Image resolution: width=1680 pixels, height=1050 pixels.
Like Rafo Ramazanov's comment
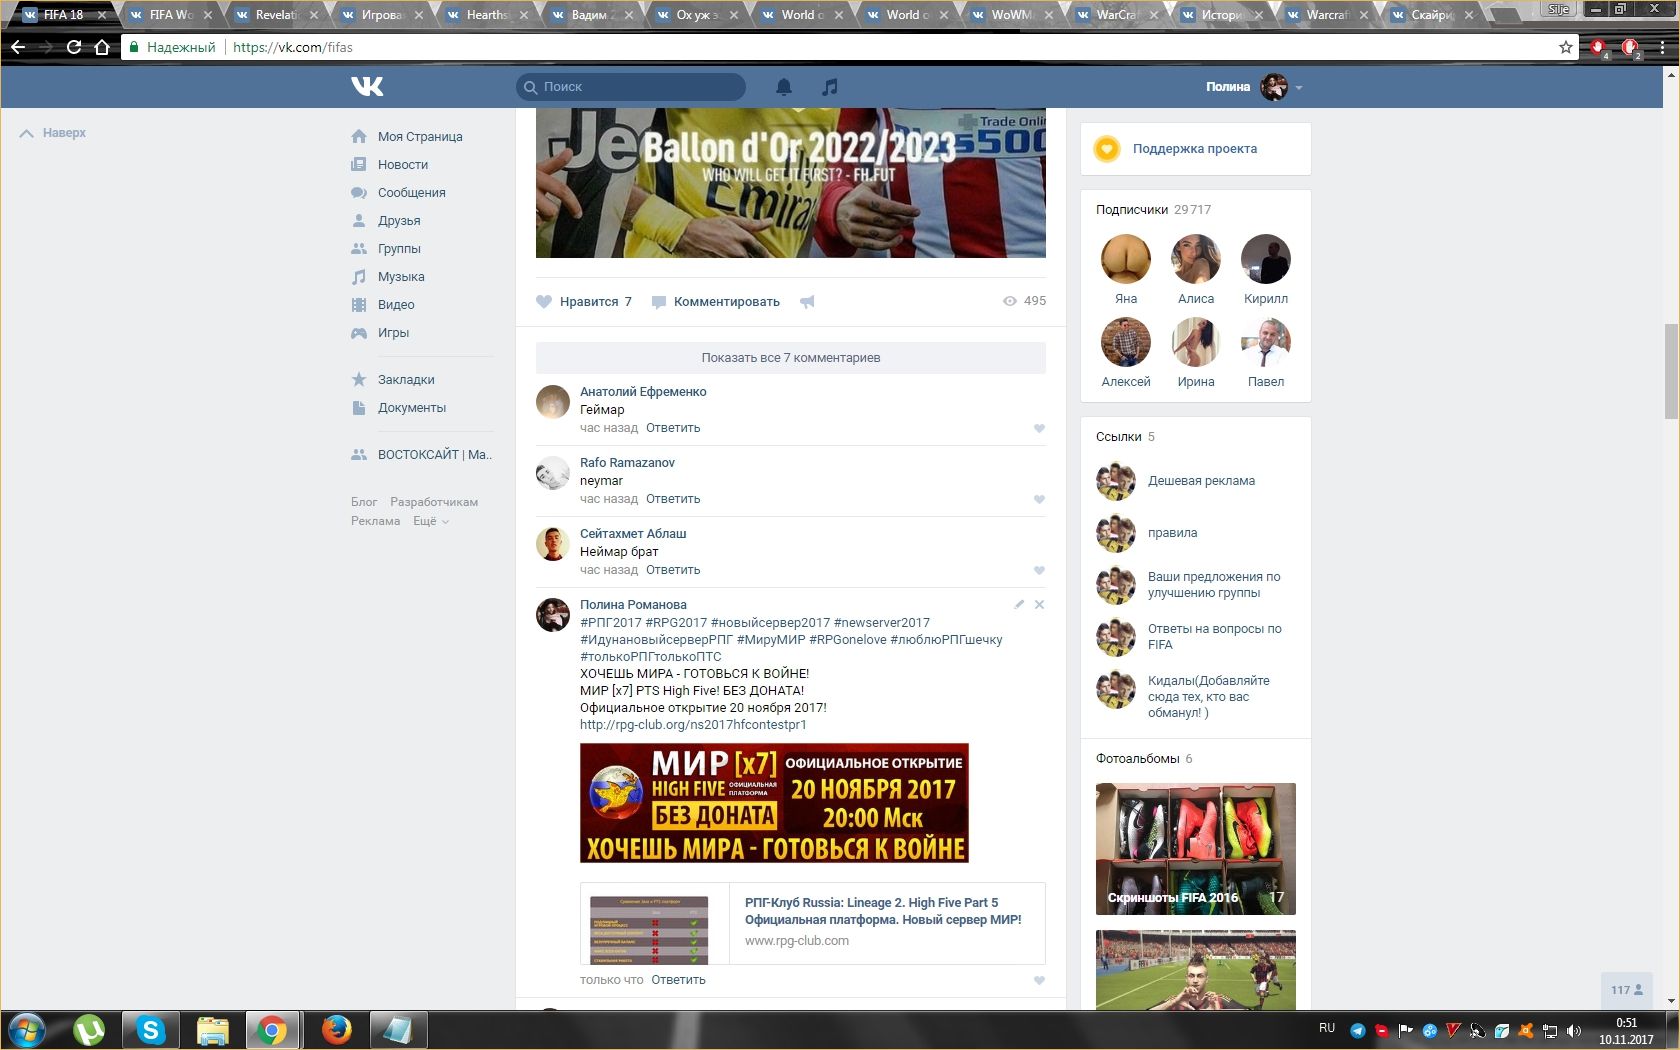point(1039,500)
